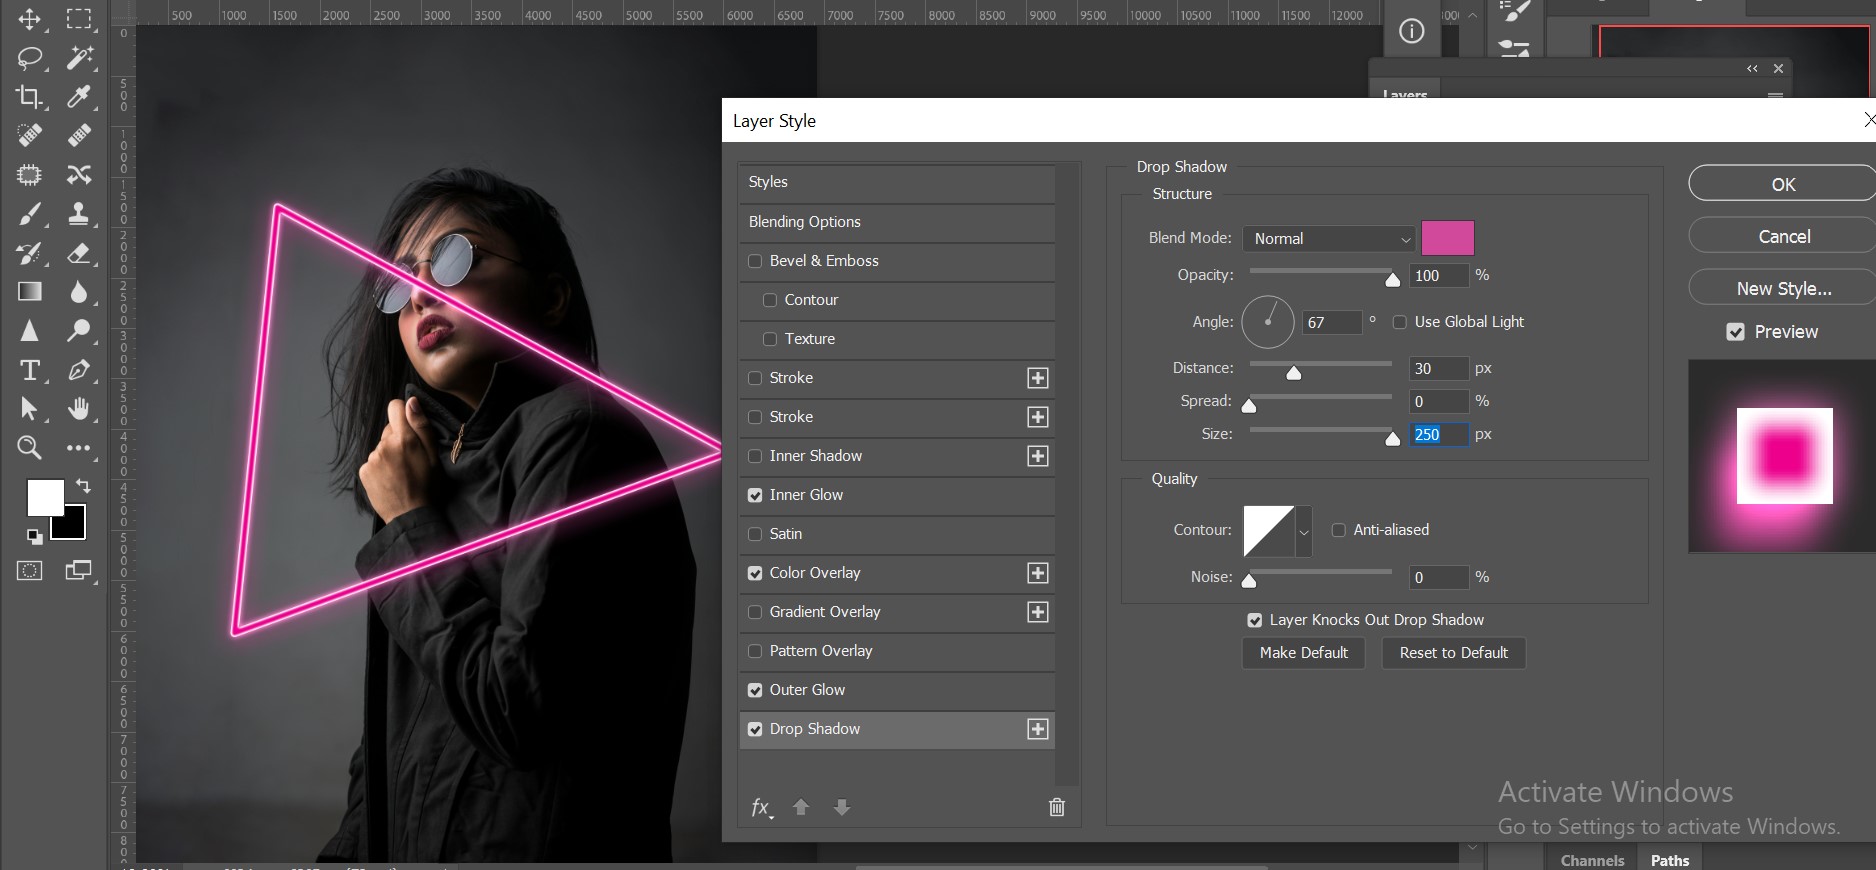Enable the Texture checkbox
Image resolution: width=1876 pixels, height=870 pixels.
click(770, 339)
